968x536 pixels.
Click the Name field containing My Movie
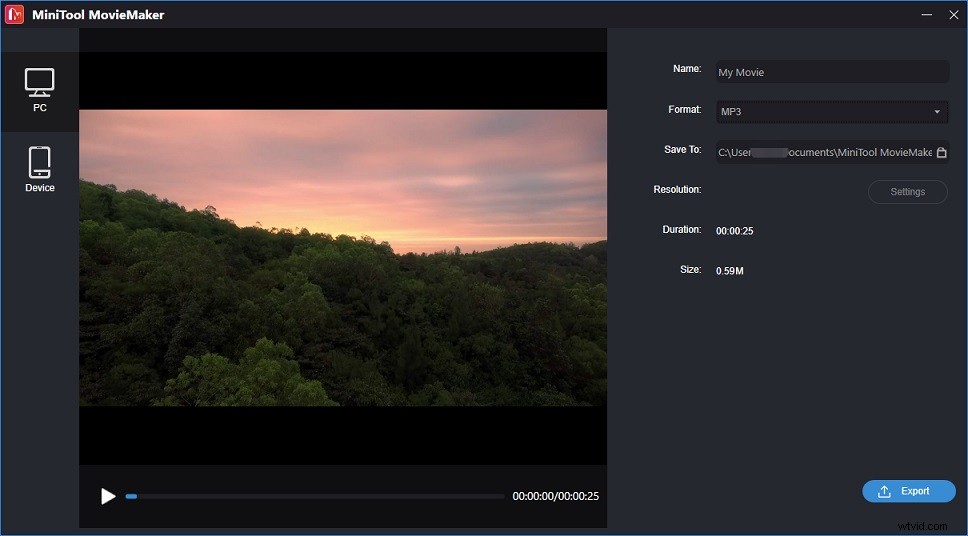[x=831, y=72]
